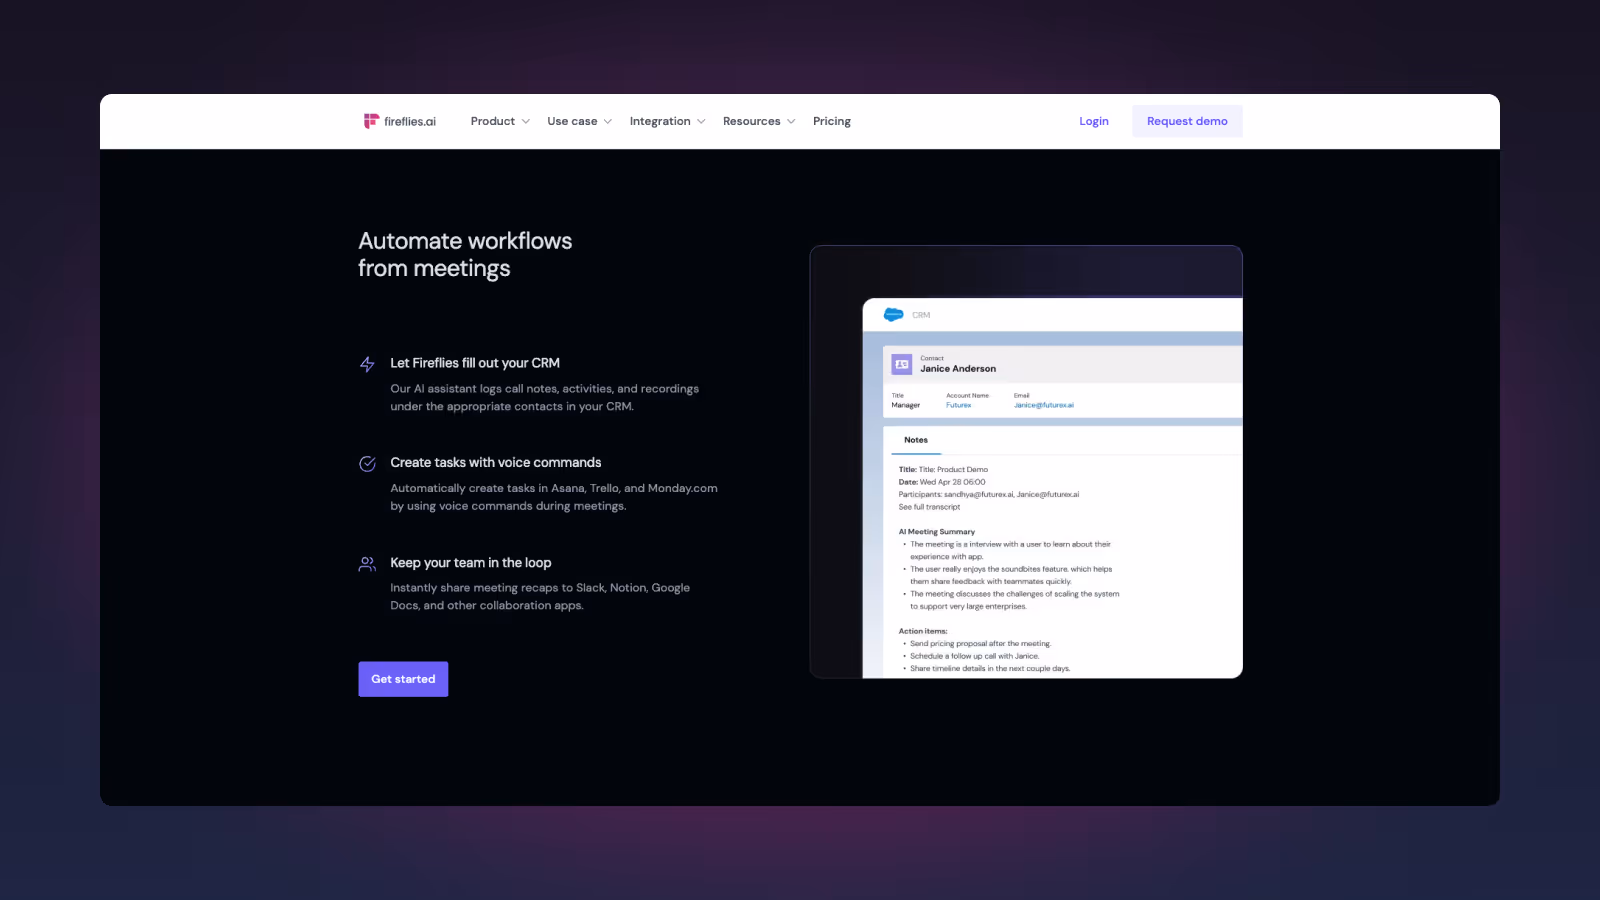The image size is (1600, 900).
Task: Click the 'Janice Anderson' contact name
Action: click(958, 369)
